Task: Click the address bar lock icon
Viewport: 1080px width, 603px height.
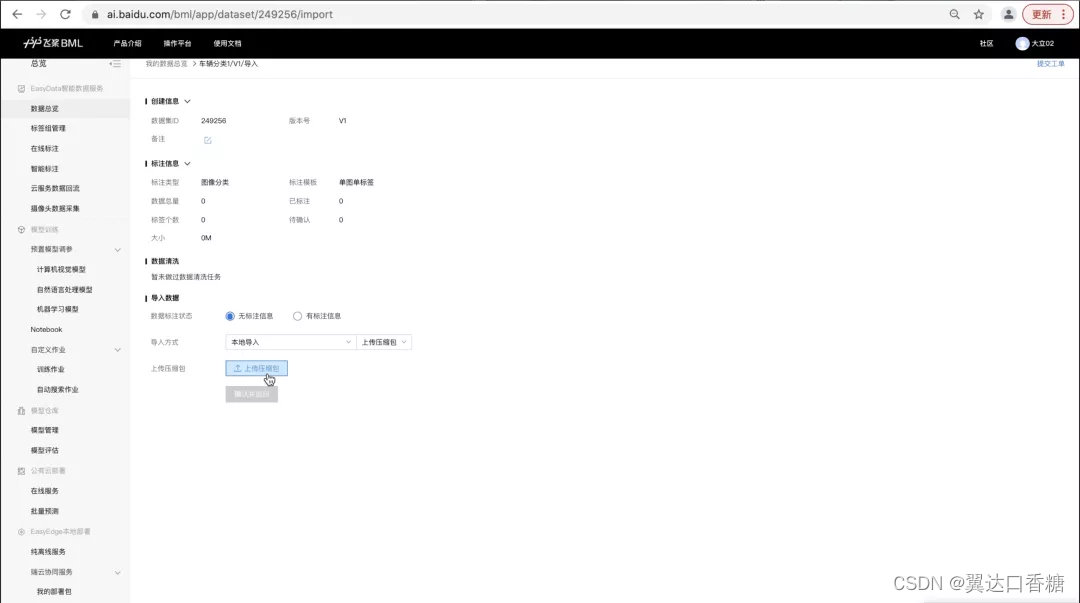Action: tap(95, 14)
